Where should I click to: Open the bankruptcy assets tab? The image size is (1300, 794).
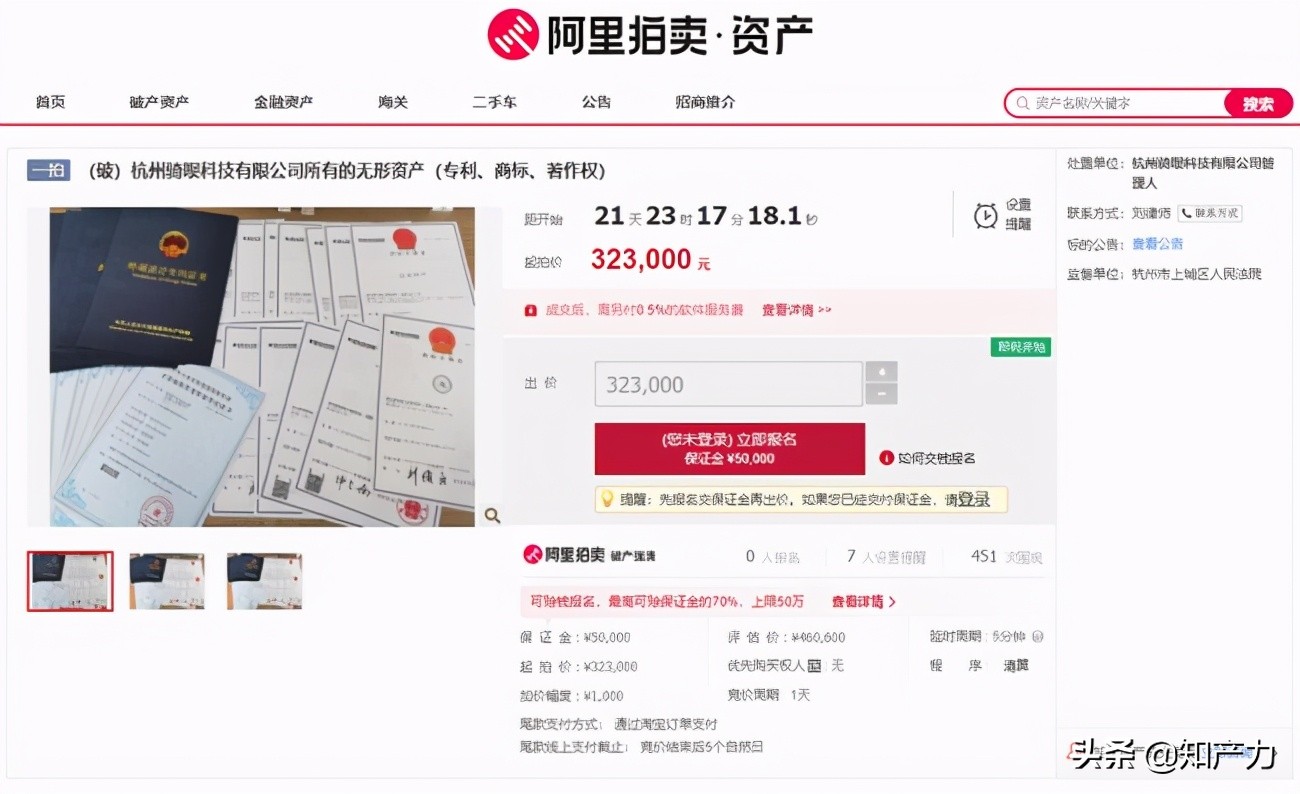159,102
